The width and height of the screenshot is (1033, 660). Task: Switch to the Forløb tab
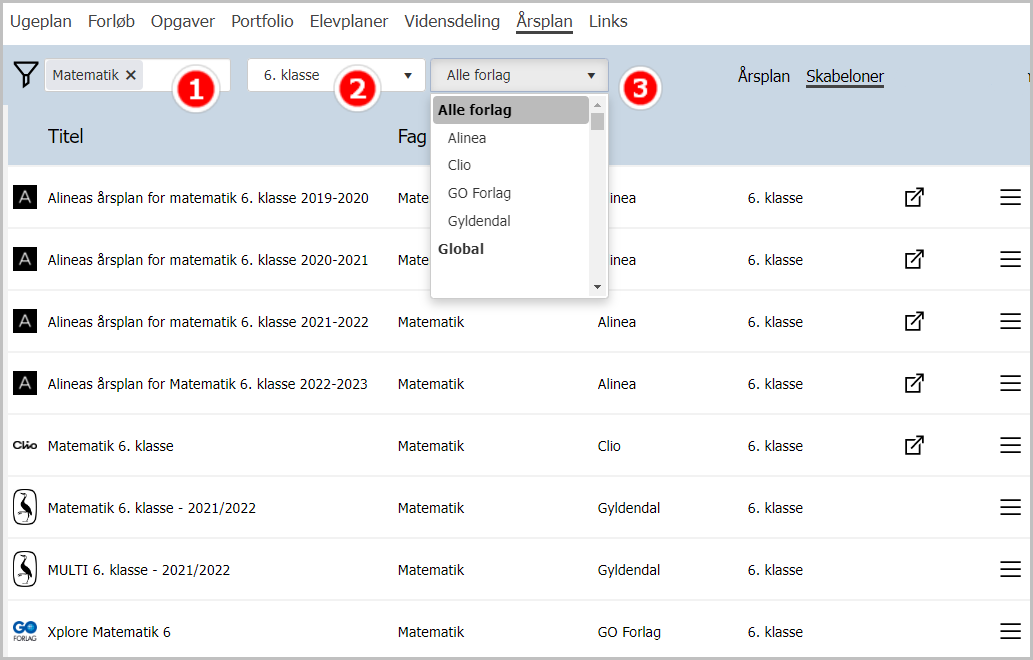111,21
